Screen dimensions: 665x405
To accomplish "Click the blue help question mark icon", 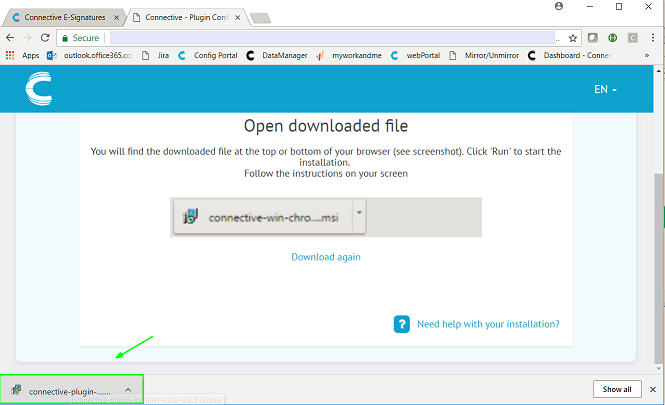I will [402, 324].
